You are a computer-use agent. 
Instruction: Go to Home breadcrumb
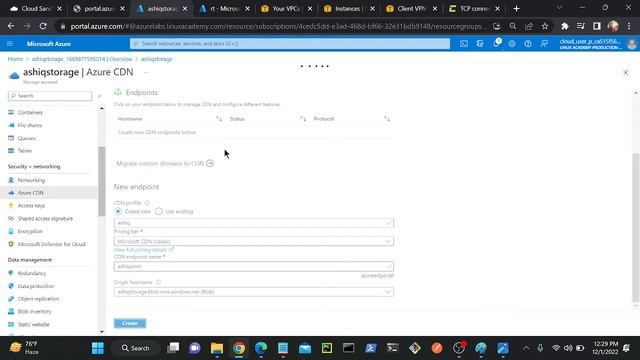(x=15, y=59)
